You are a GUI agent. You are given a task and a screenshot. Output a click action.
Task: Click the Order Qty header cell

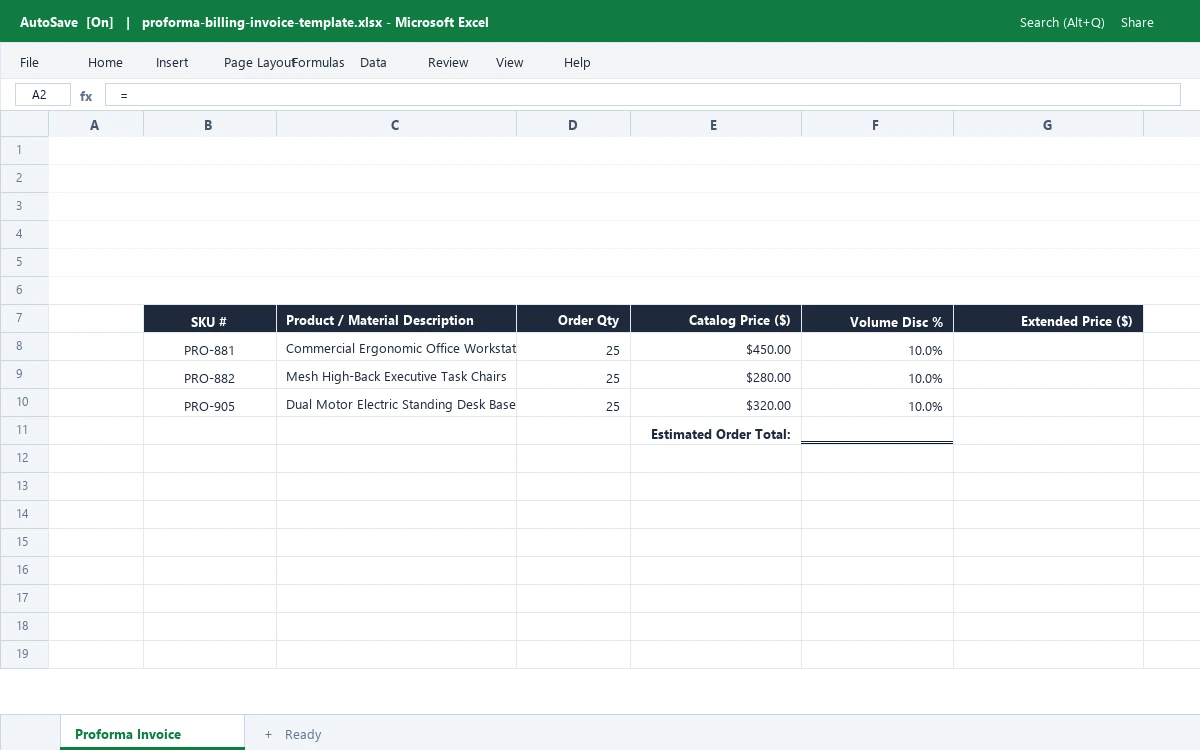[573, 319]
